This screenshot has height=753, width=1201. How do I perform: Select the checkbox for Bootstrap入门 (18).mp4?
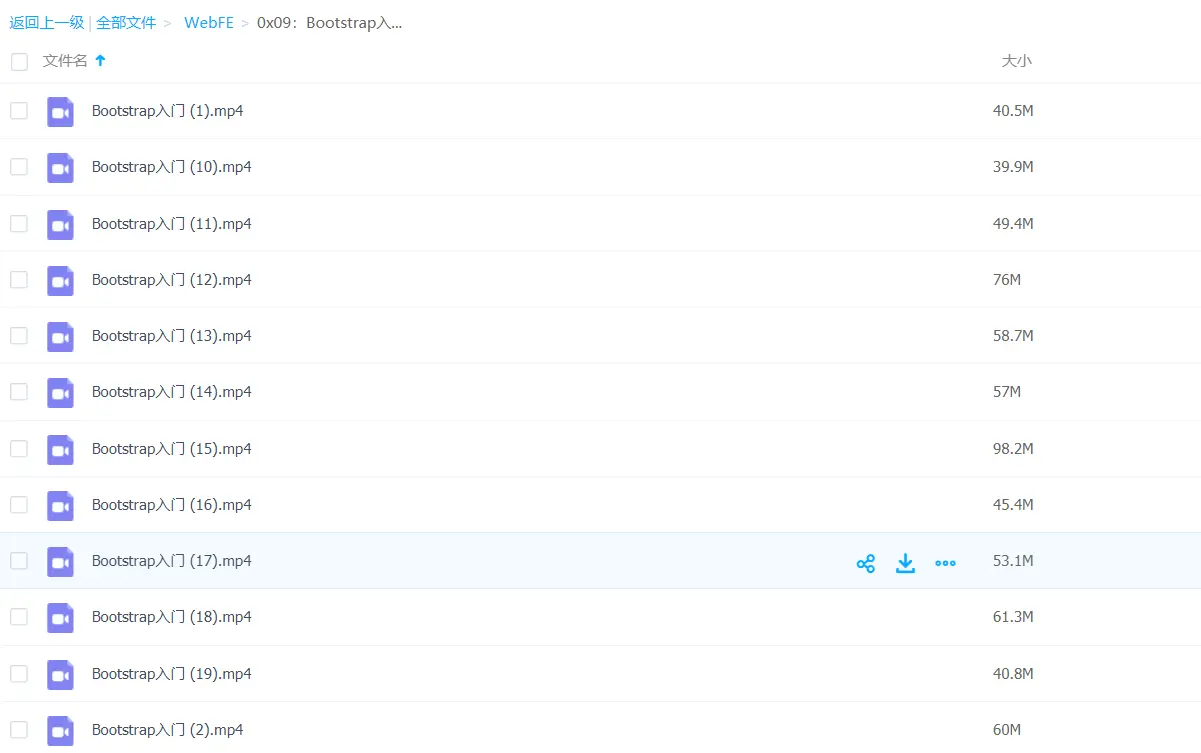[x=19, y=617]
